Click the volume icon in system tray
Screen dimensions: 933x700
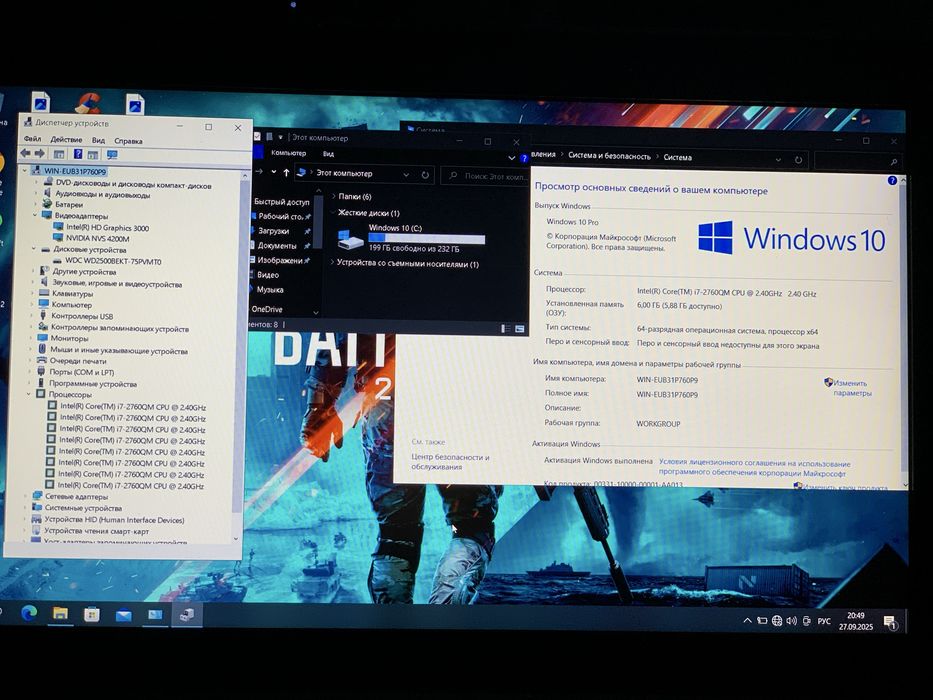(x=791, y=621)
